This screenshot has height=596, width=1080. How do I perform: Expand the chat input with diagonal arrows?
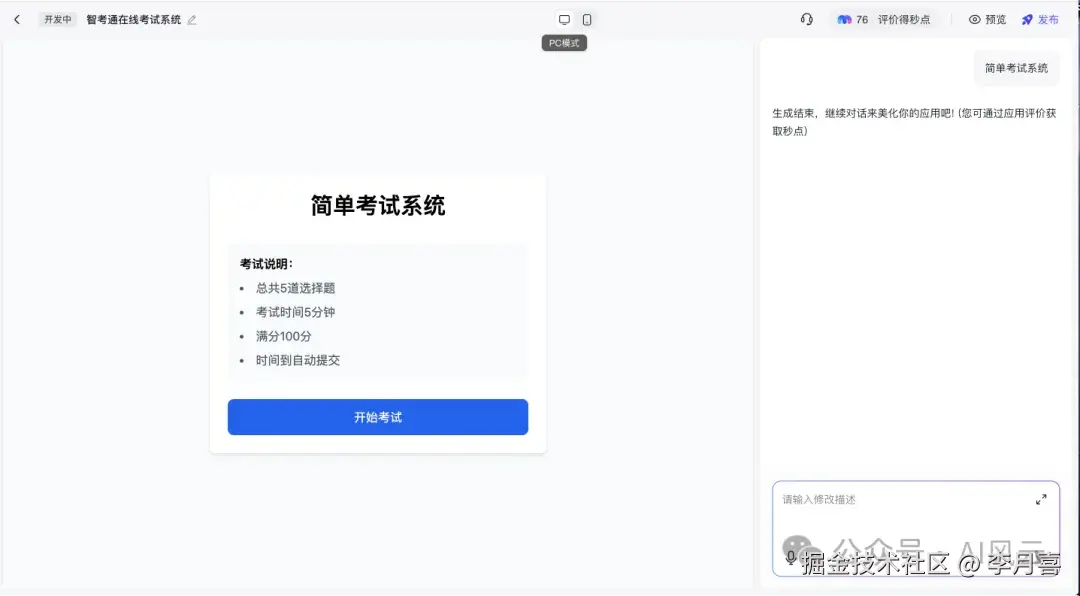[x=1041, y=500]
